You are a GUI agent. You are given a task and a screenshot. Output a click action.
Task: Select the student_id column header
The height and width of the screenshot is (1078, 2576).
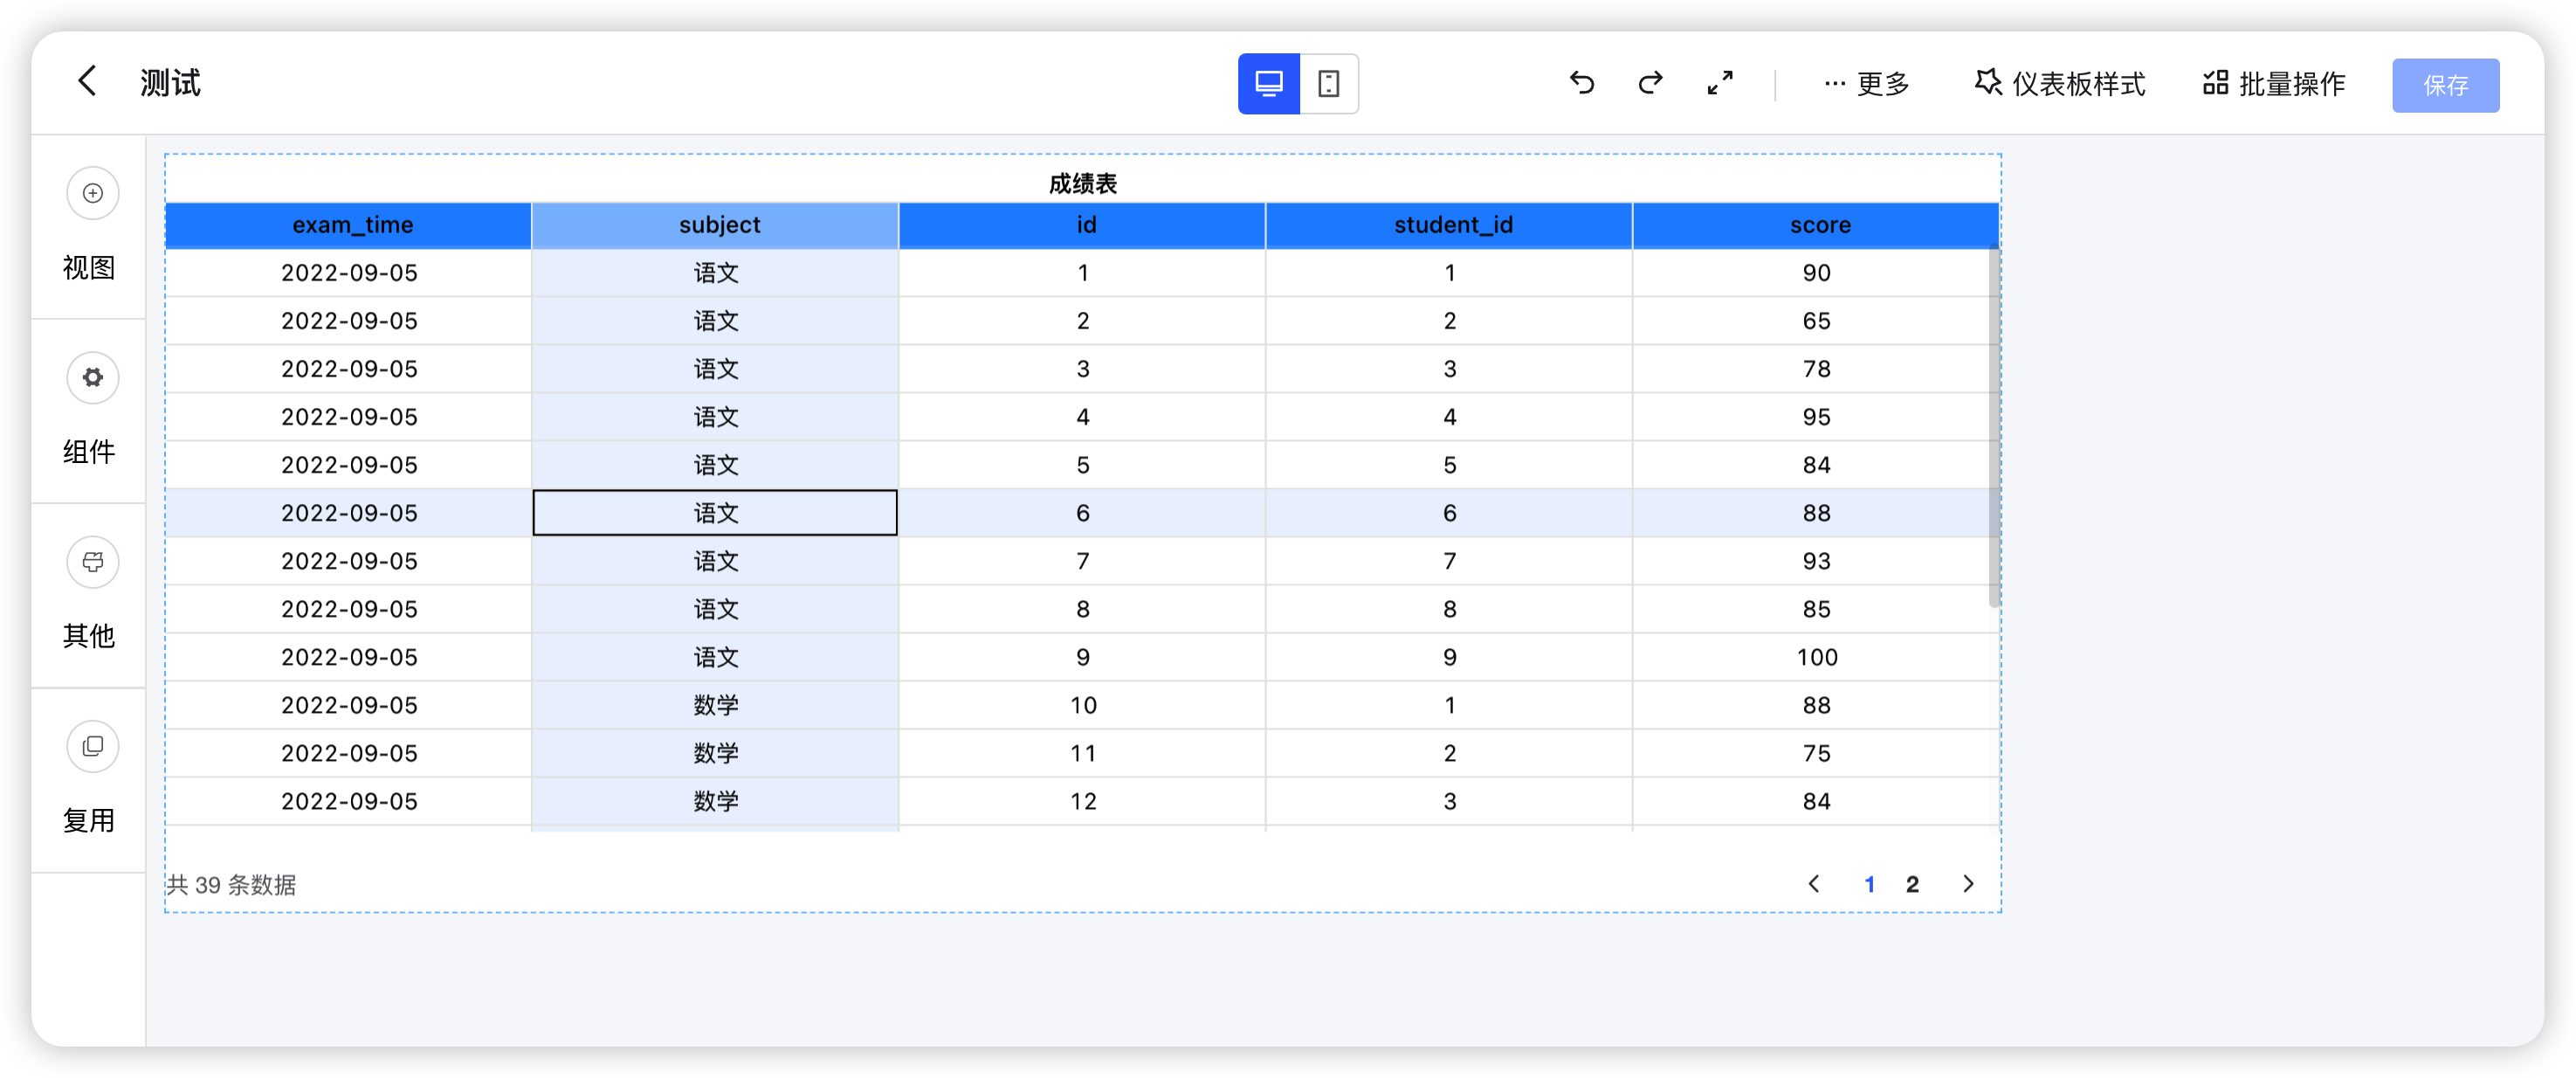click(1449, 225)
